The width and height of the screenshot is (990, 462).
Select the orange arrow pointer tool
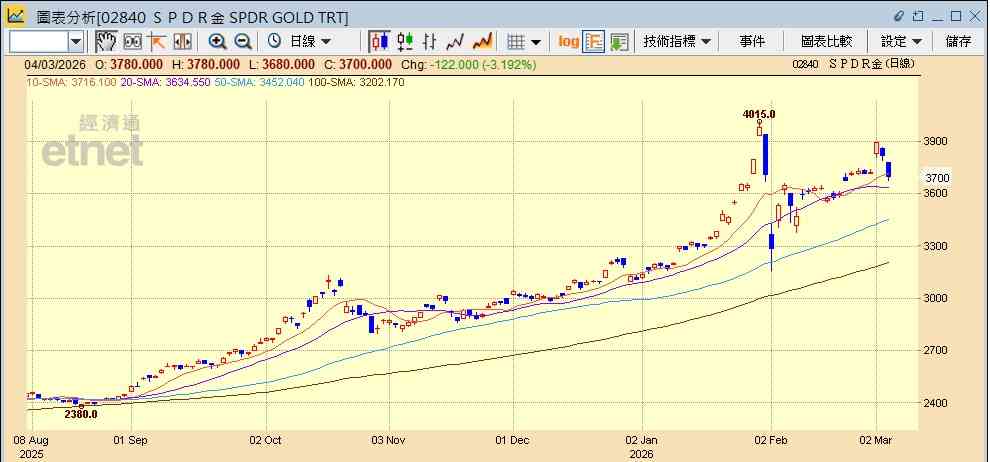(157, 42)
